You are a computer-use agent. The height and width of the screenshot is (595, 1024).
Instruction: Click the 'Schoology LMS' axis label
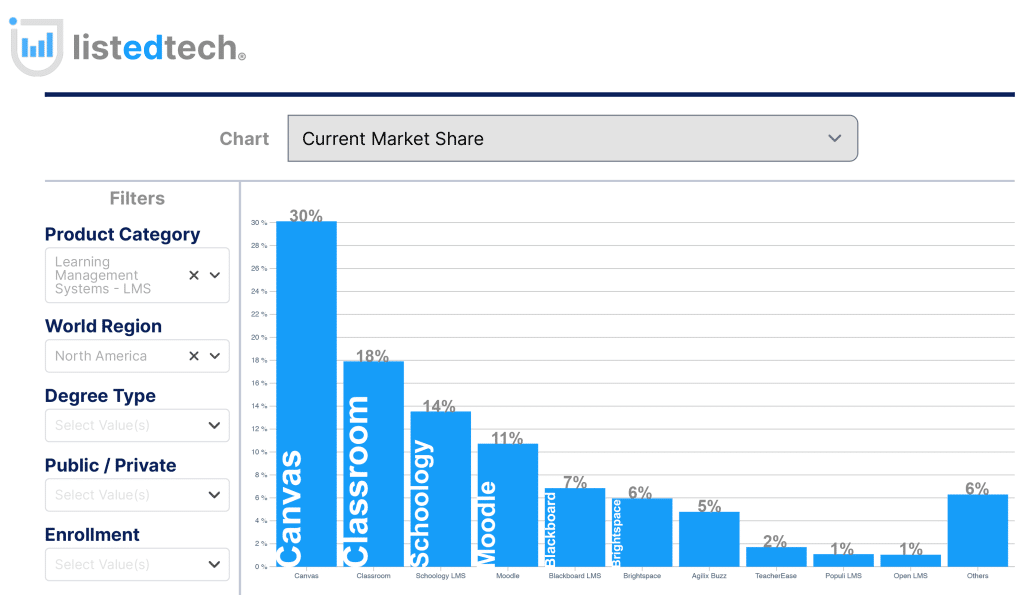click(x=441, y=575)
